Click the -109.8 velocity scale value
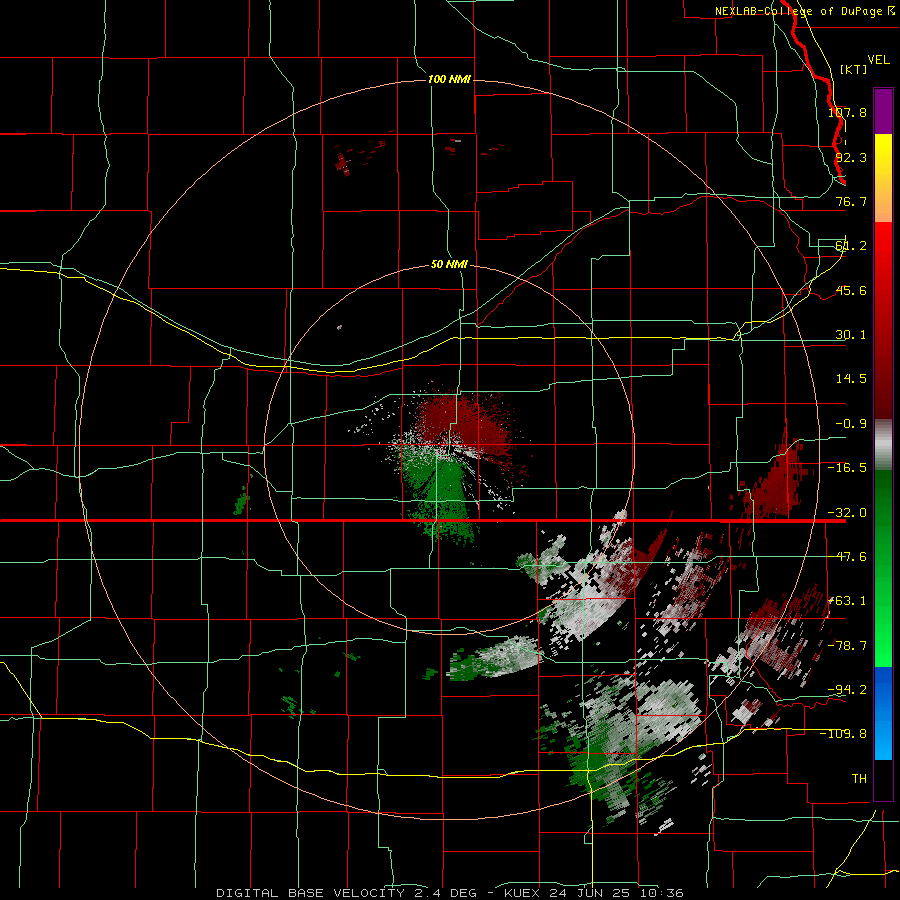 (x=844, y=734)
